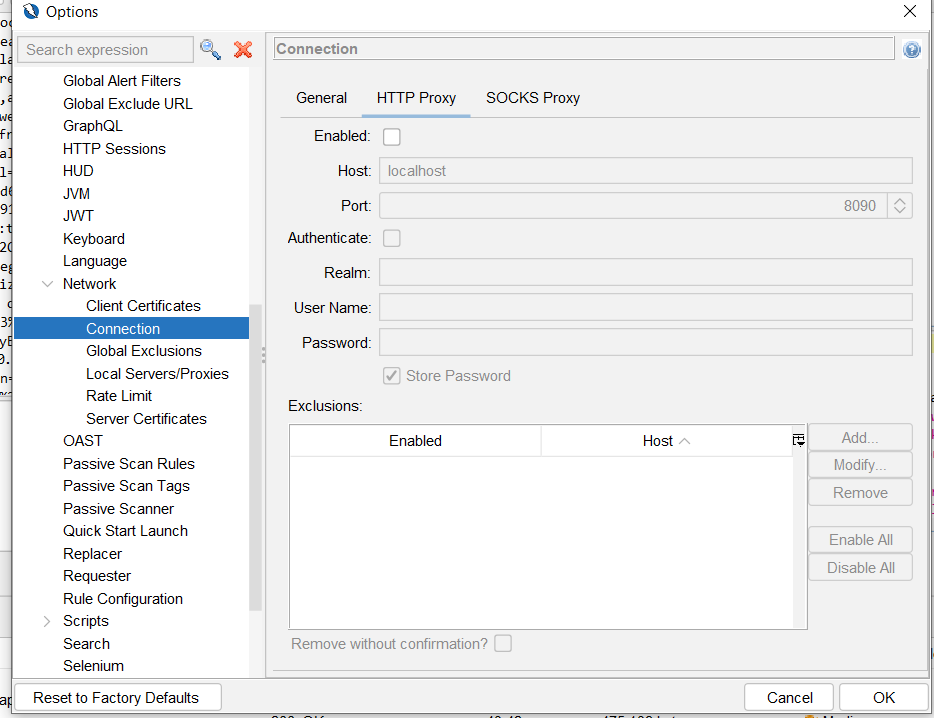934x718 pixels.
Task: Adjust the Port spinner arrows
Action: [899, 206]
